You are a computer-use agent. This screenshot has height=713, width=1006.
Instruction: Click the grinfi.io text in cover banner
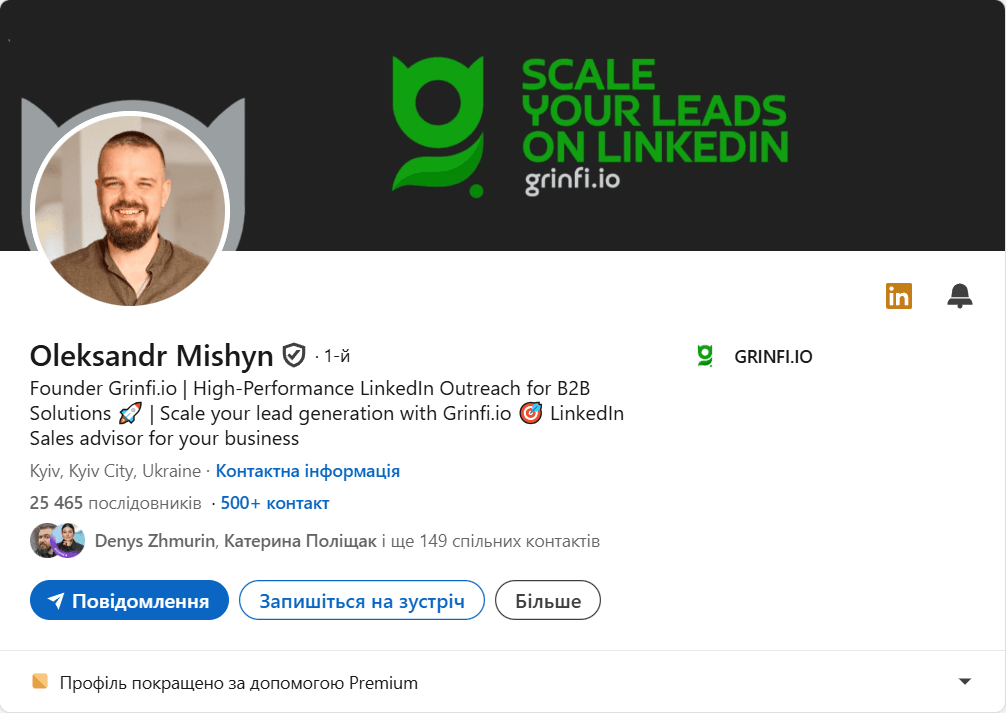[572, 180]
